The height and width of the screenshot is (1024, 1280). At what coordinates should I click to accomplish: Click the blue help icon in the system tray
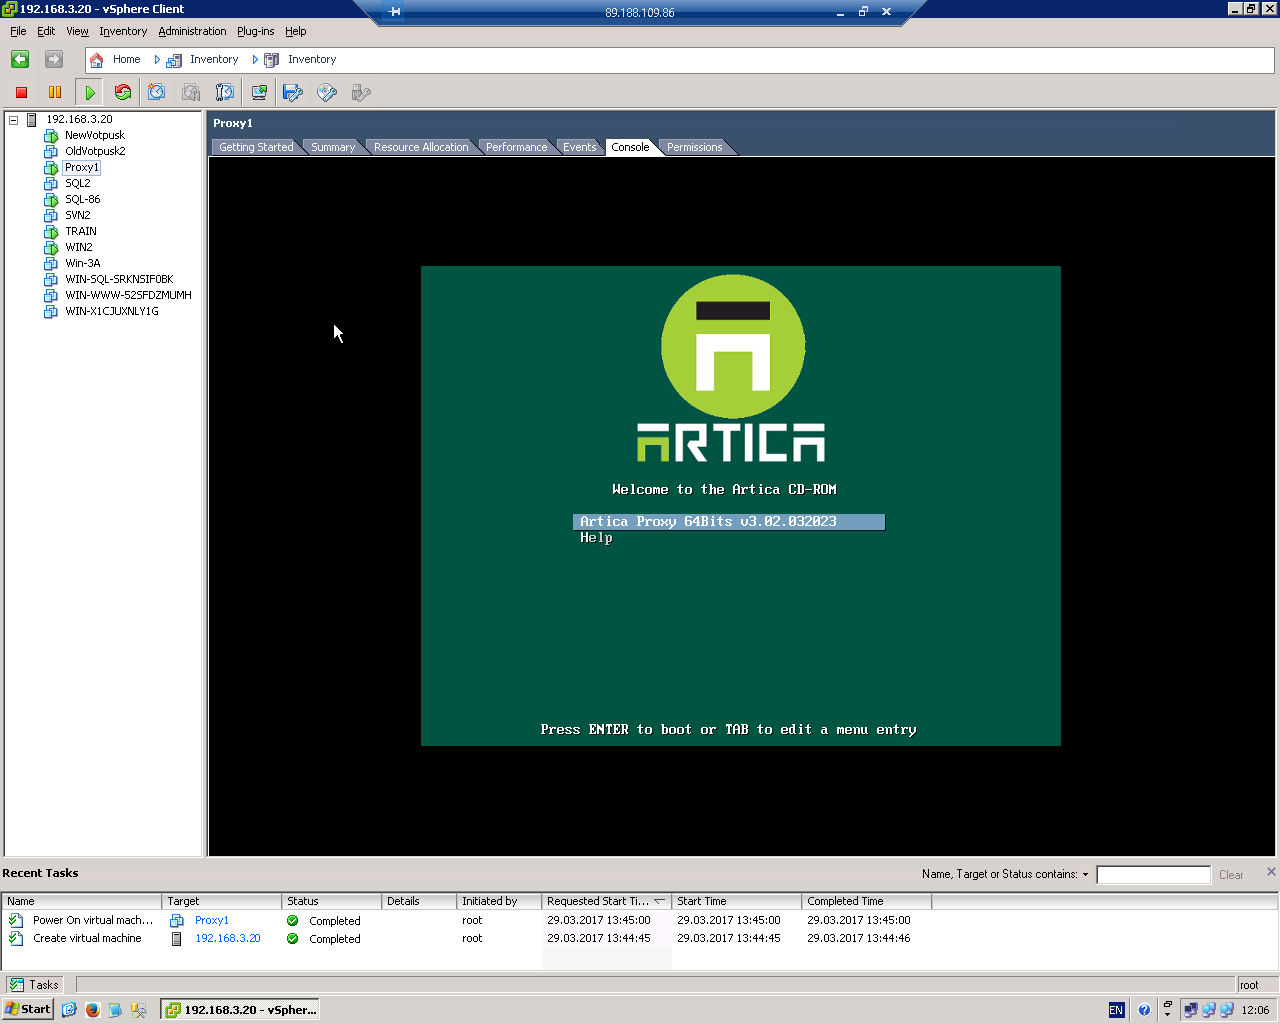click(x=1144, y=1010)
